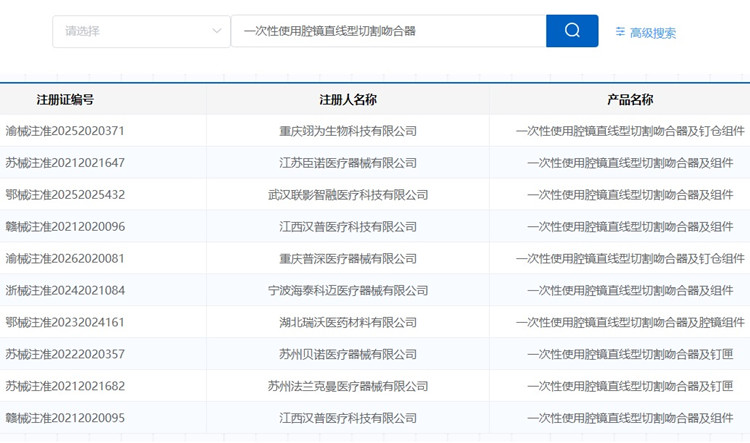
Task: Click the 高级搜索 filter sliders icon
Action: pos(620,32)
